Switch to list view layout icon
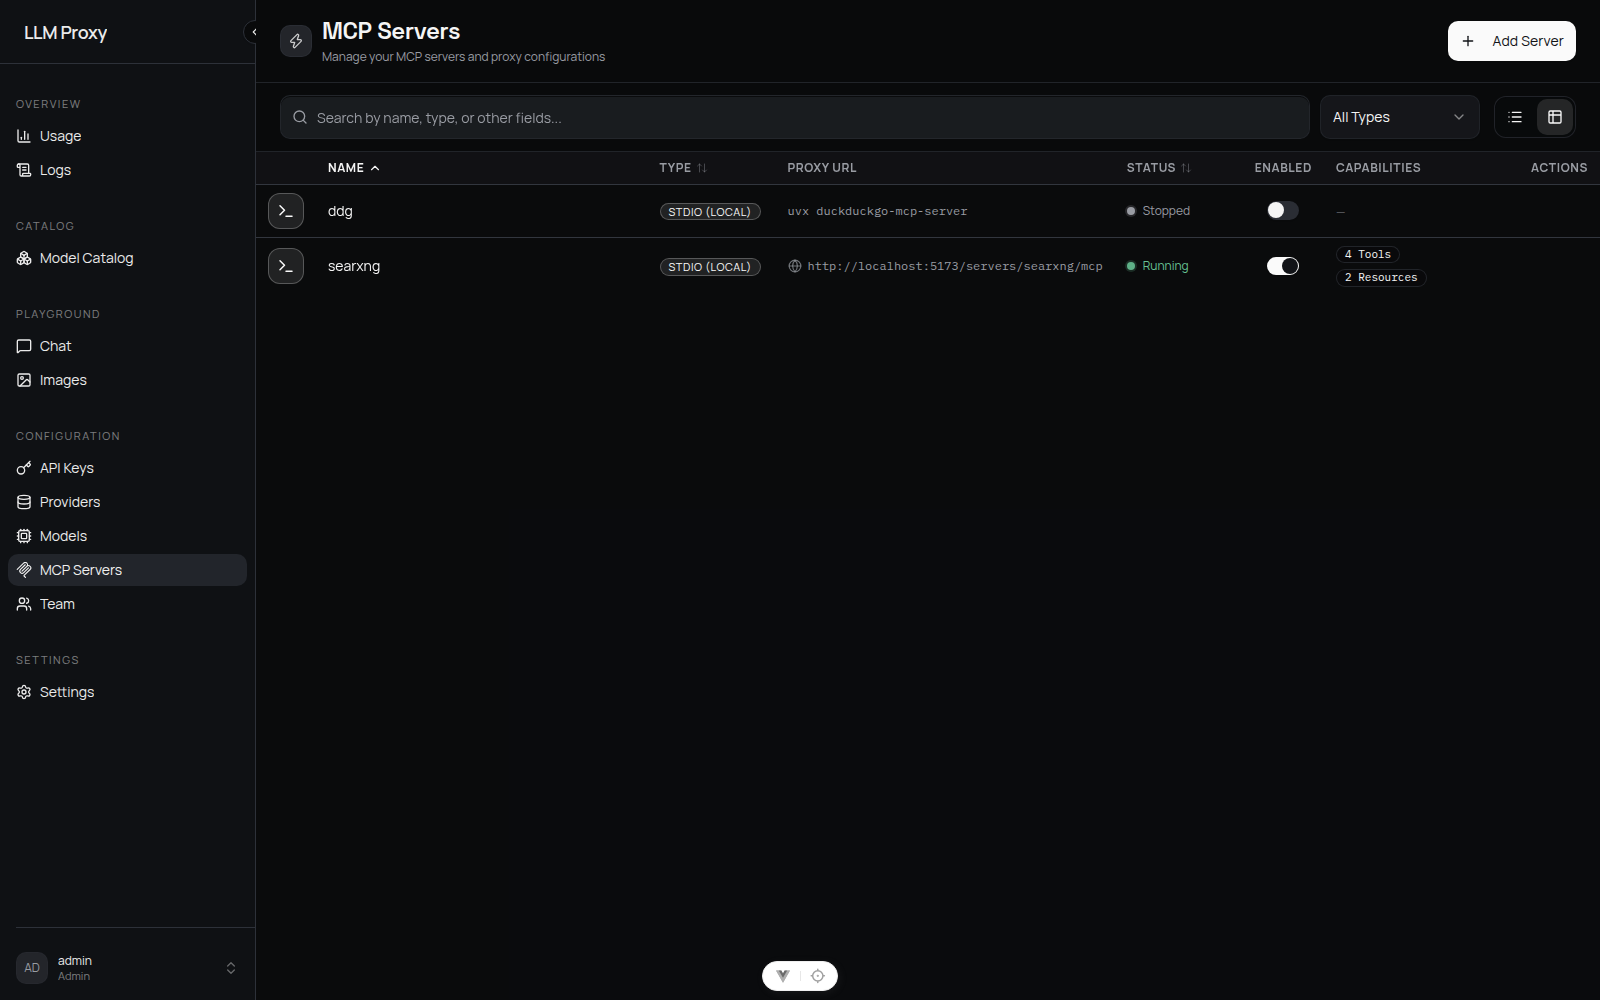The image size is (1600, 1000). [1515, 117]
